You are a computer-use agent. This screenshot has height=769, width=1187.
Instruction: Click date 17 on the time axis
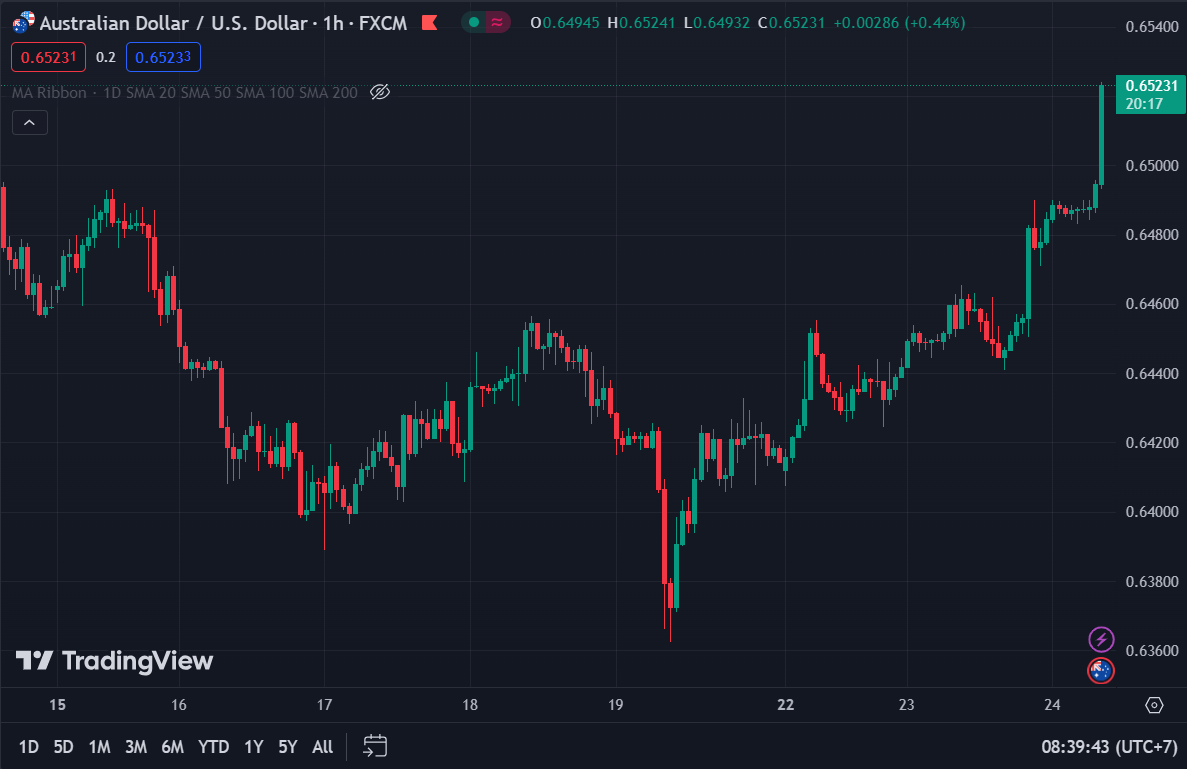coord(324,705)
